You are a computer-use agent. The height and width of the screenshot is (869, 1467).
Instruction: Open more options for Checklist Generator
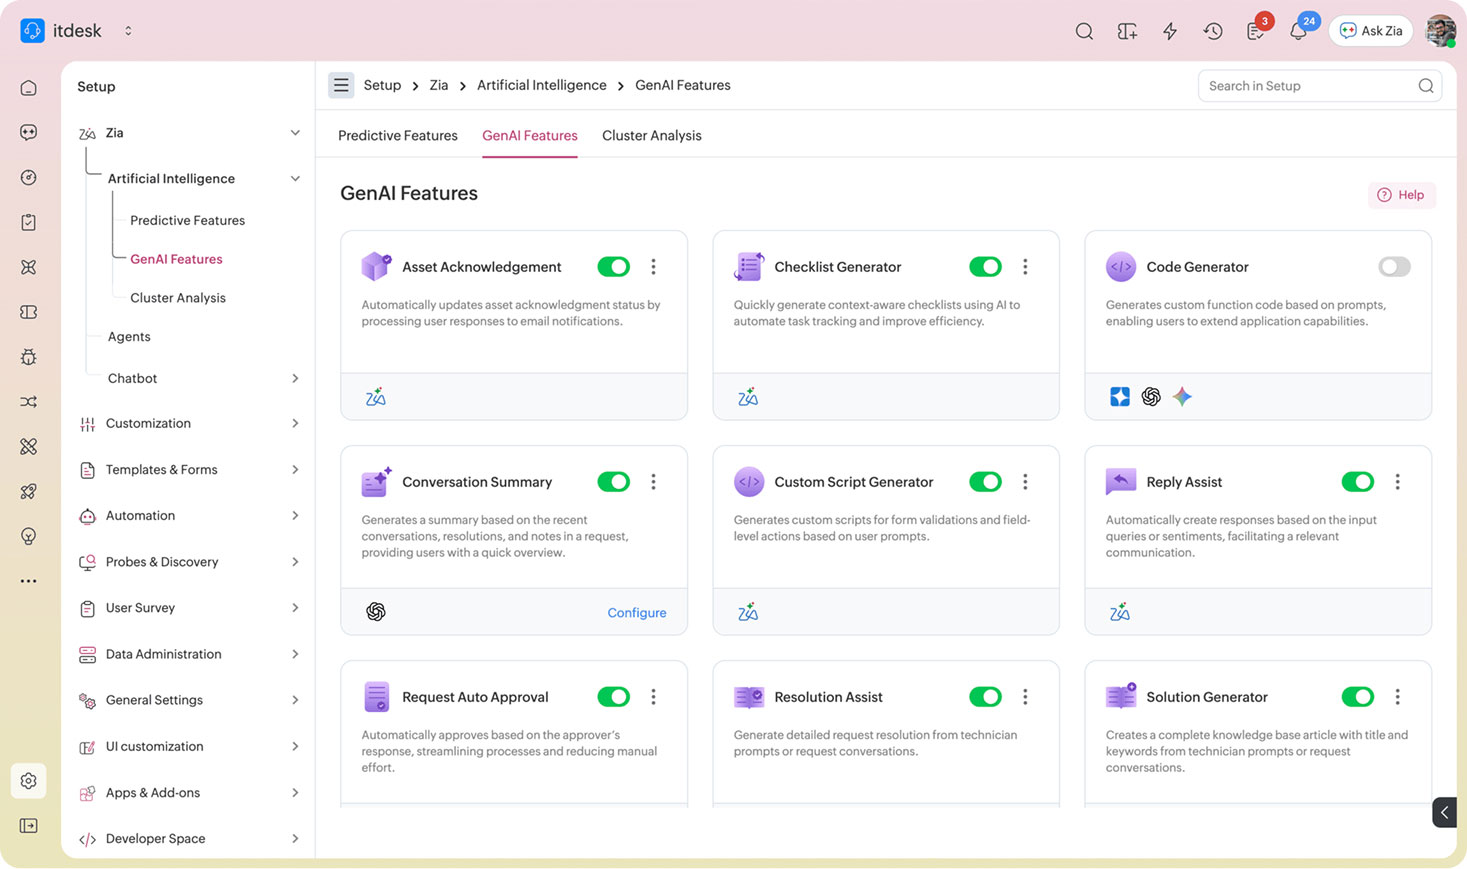(1025, 267)
